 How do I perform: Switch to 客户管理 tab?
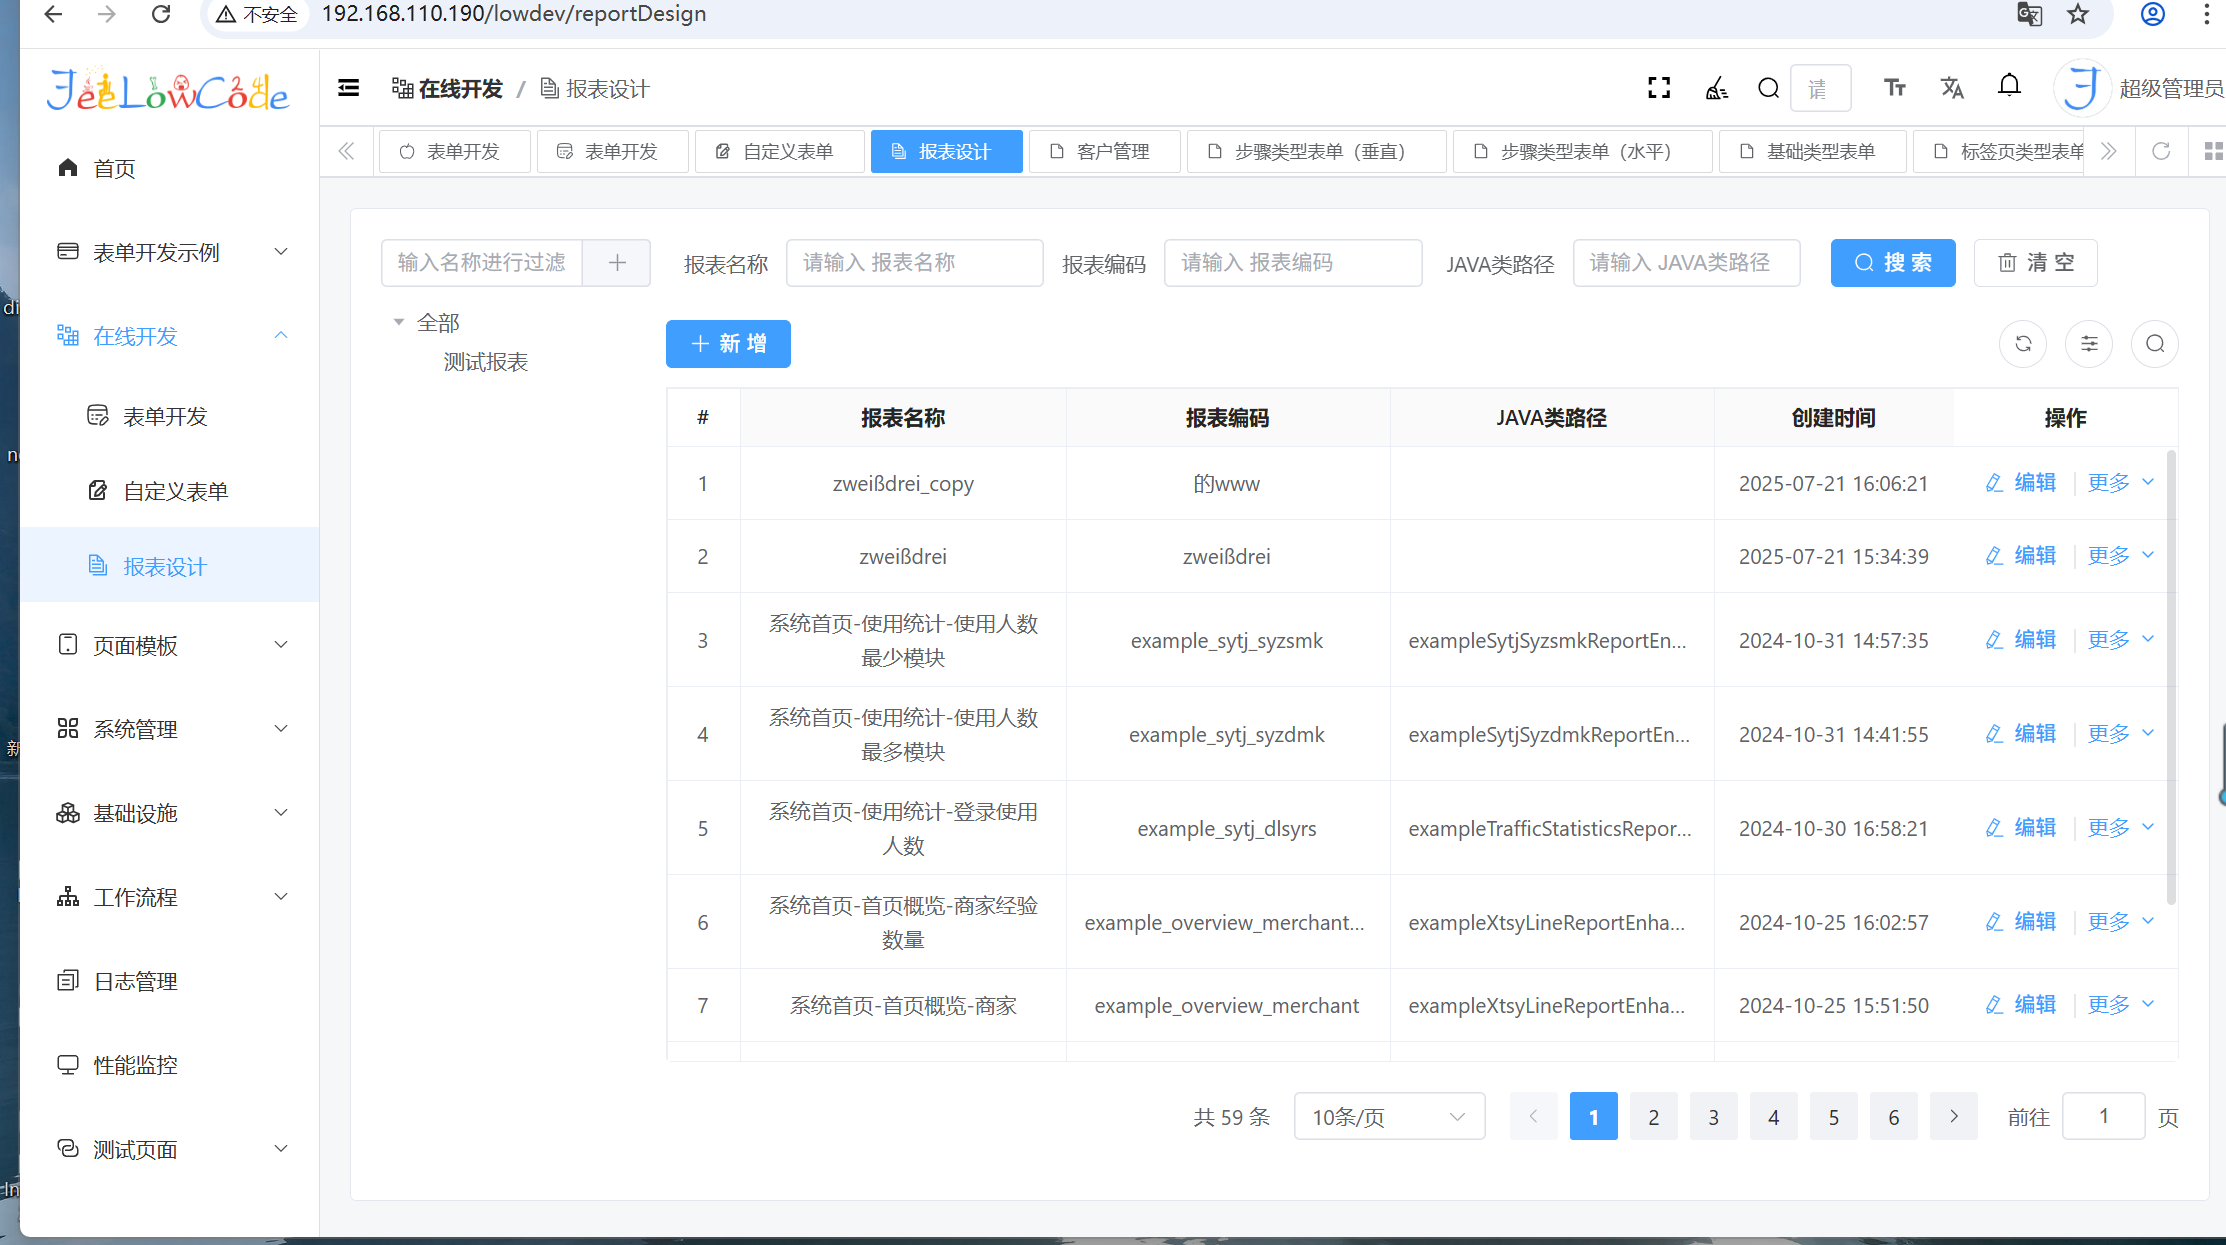[x=1104, y=151]
